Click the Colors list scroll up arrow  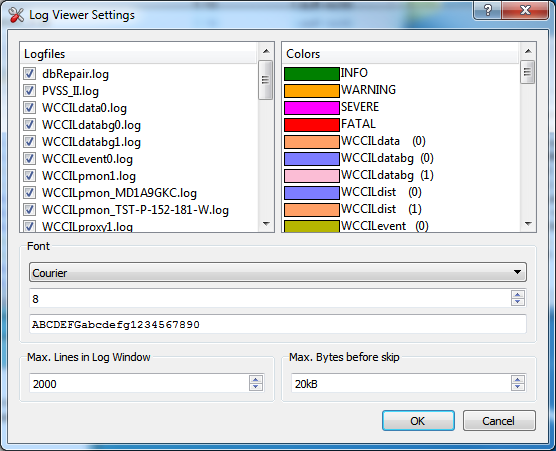coord(528,51)
